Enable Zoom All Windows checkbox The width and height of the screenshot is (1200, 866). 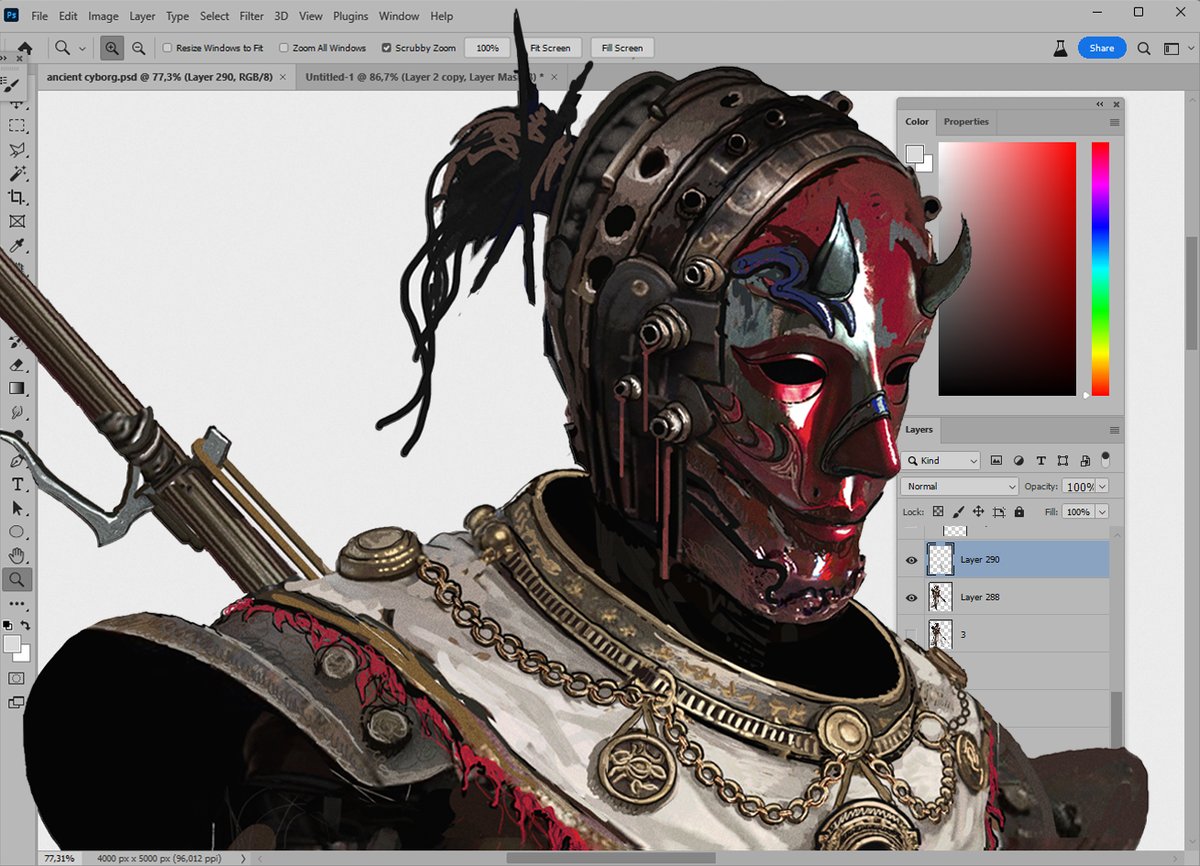click(x=284, y=48)
